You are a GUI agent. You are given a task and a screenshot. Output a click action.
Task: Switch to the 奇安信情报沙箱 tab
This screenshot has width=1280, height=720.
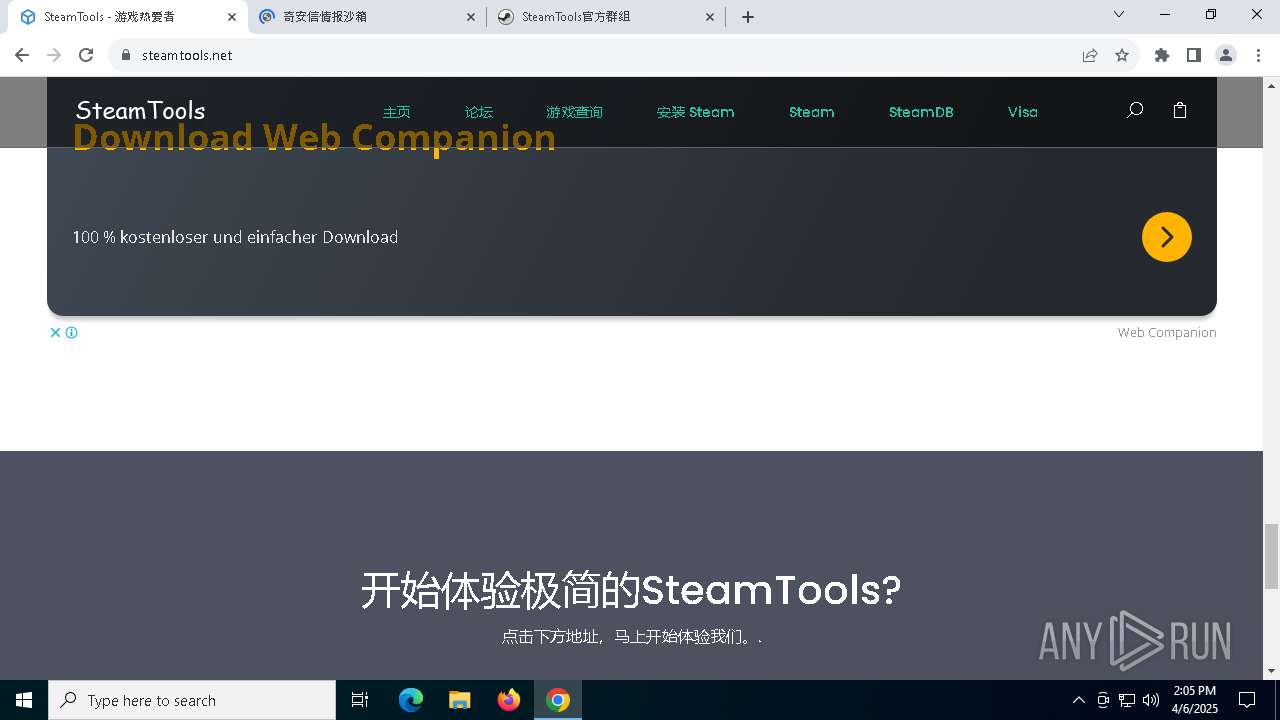click(x=366, y=17)
